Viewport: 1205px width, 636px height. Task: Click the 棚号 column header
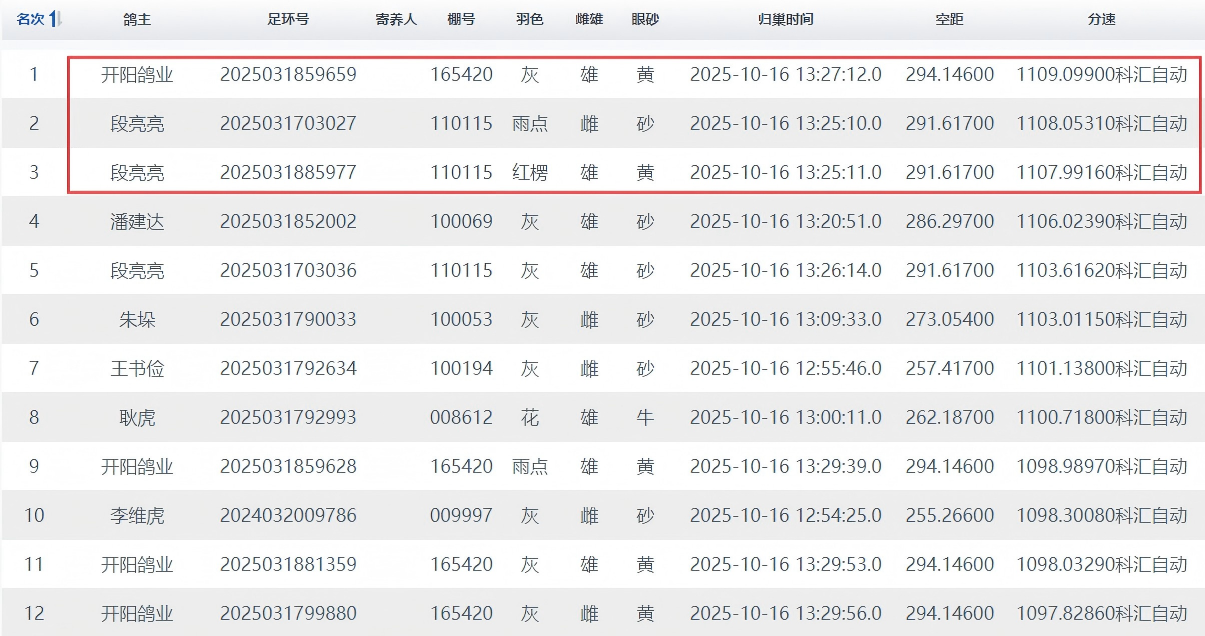pyautogui.click(x=461, y=19)
